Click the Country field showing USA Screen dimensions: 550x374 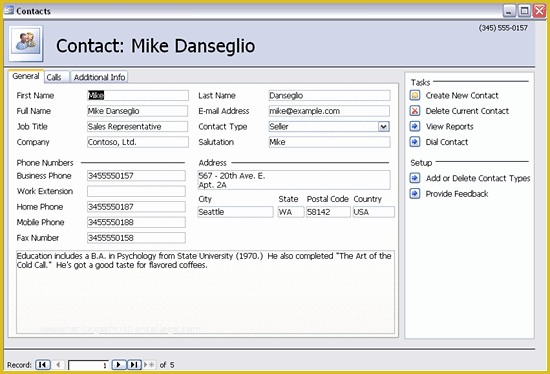pos(374,212)
